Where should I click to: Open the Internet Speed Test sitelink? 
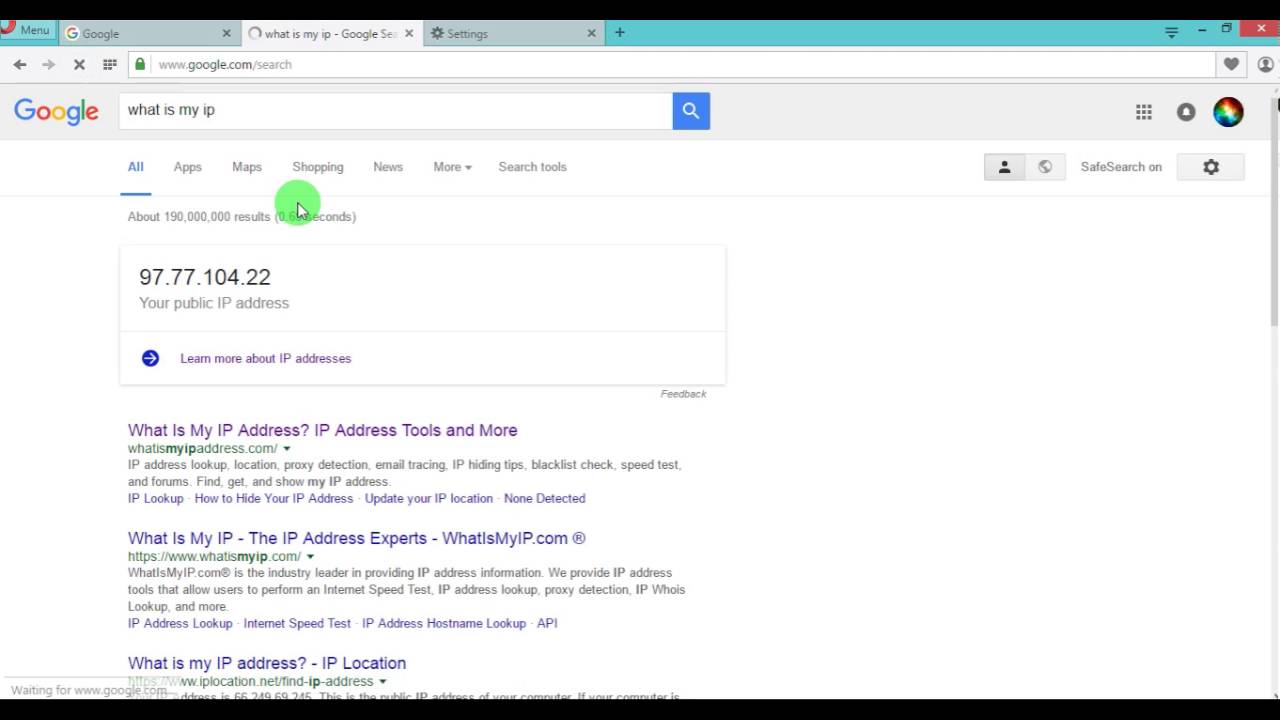(297, 623)
